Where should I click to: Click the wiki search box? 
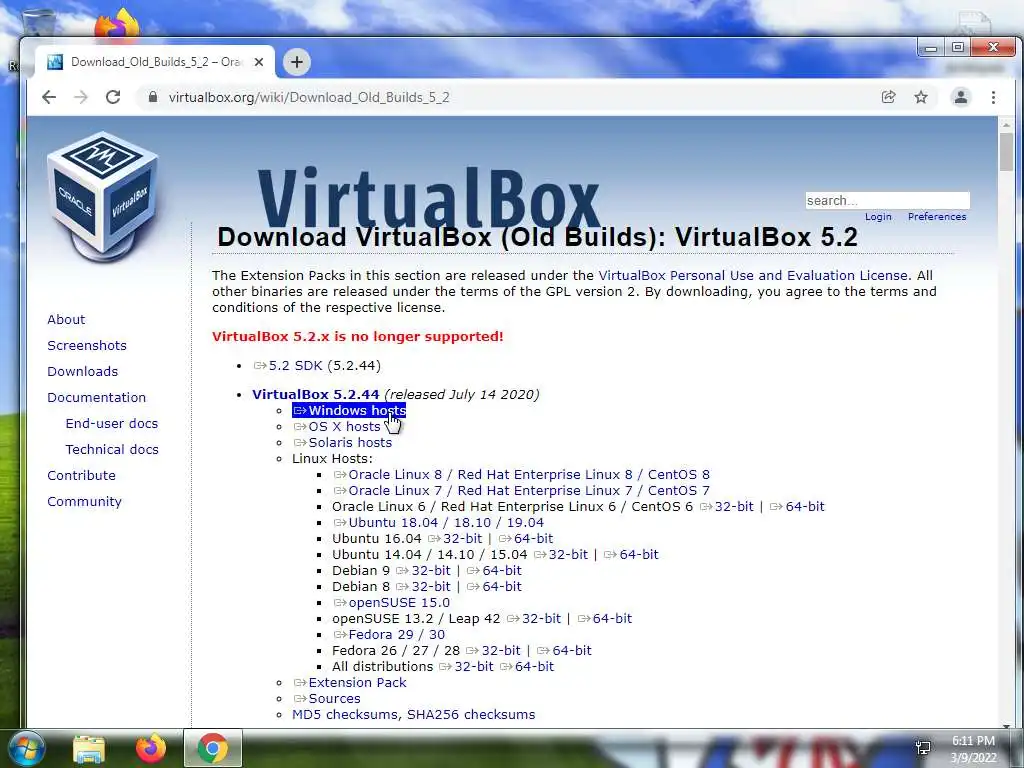[888, 200]
